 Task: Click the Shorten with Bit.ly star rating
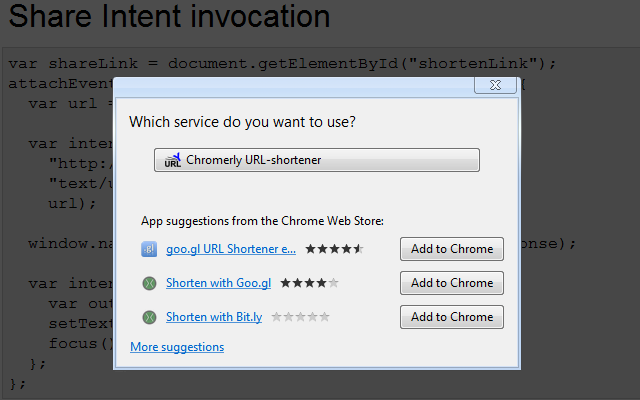point(300,317)
